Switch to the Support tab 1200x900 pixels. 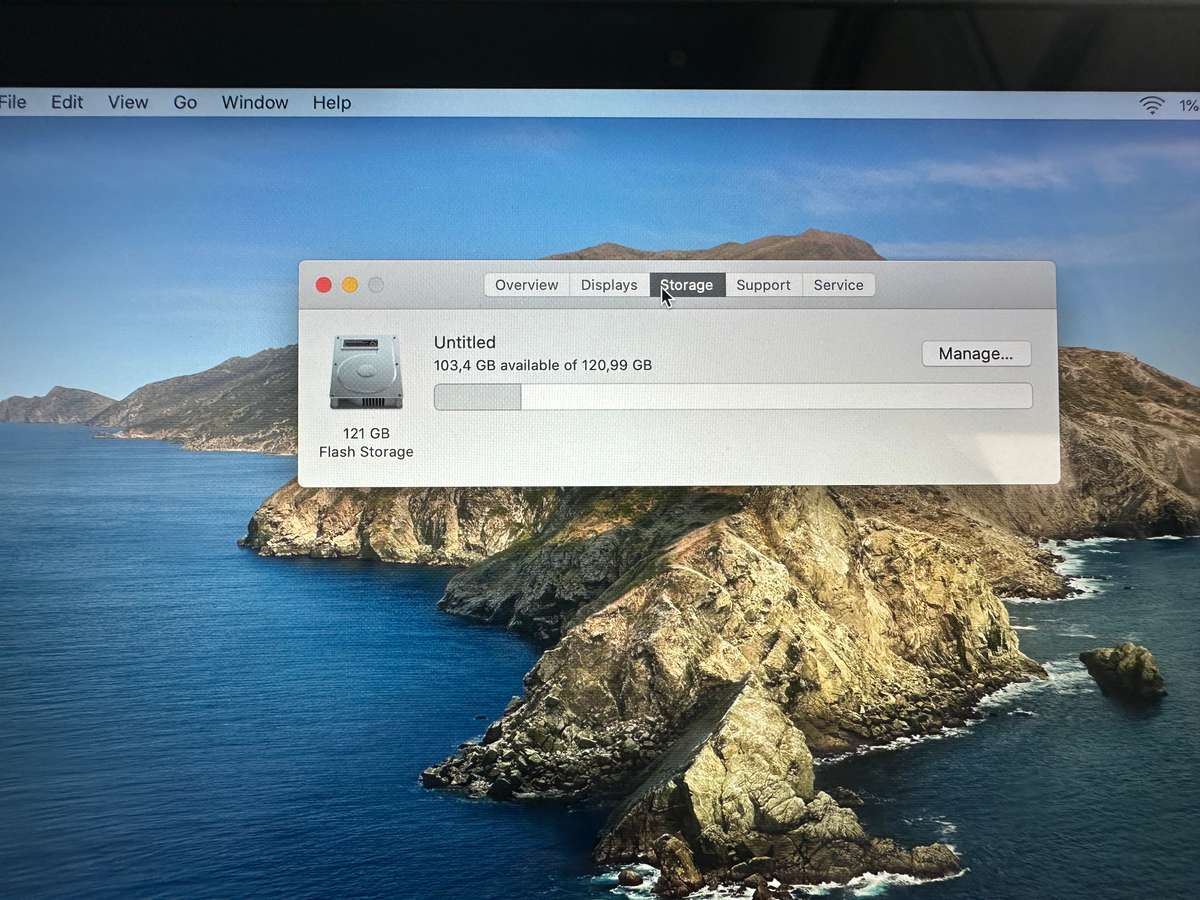(763, 285)
